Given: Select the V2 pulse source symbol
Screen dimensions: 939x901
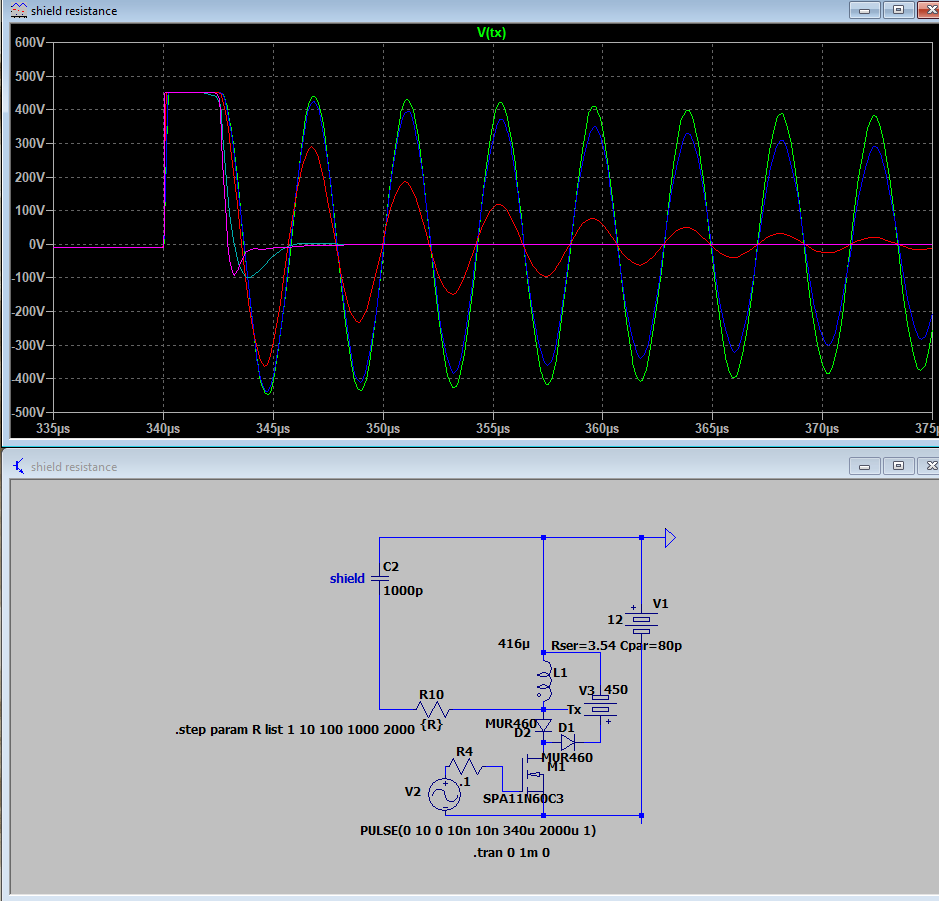Looking at the screenshot, I should tap(444, 794).
